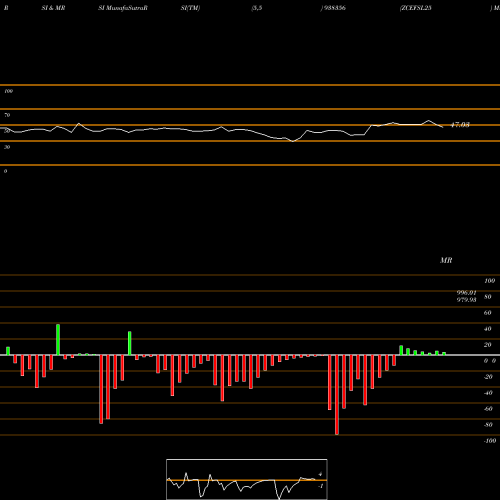Click the RSI axis label 30
Image resolution: width=500 pixels, height=500 pixels.
pos(7,147)
